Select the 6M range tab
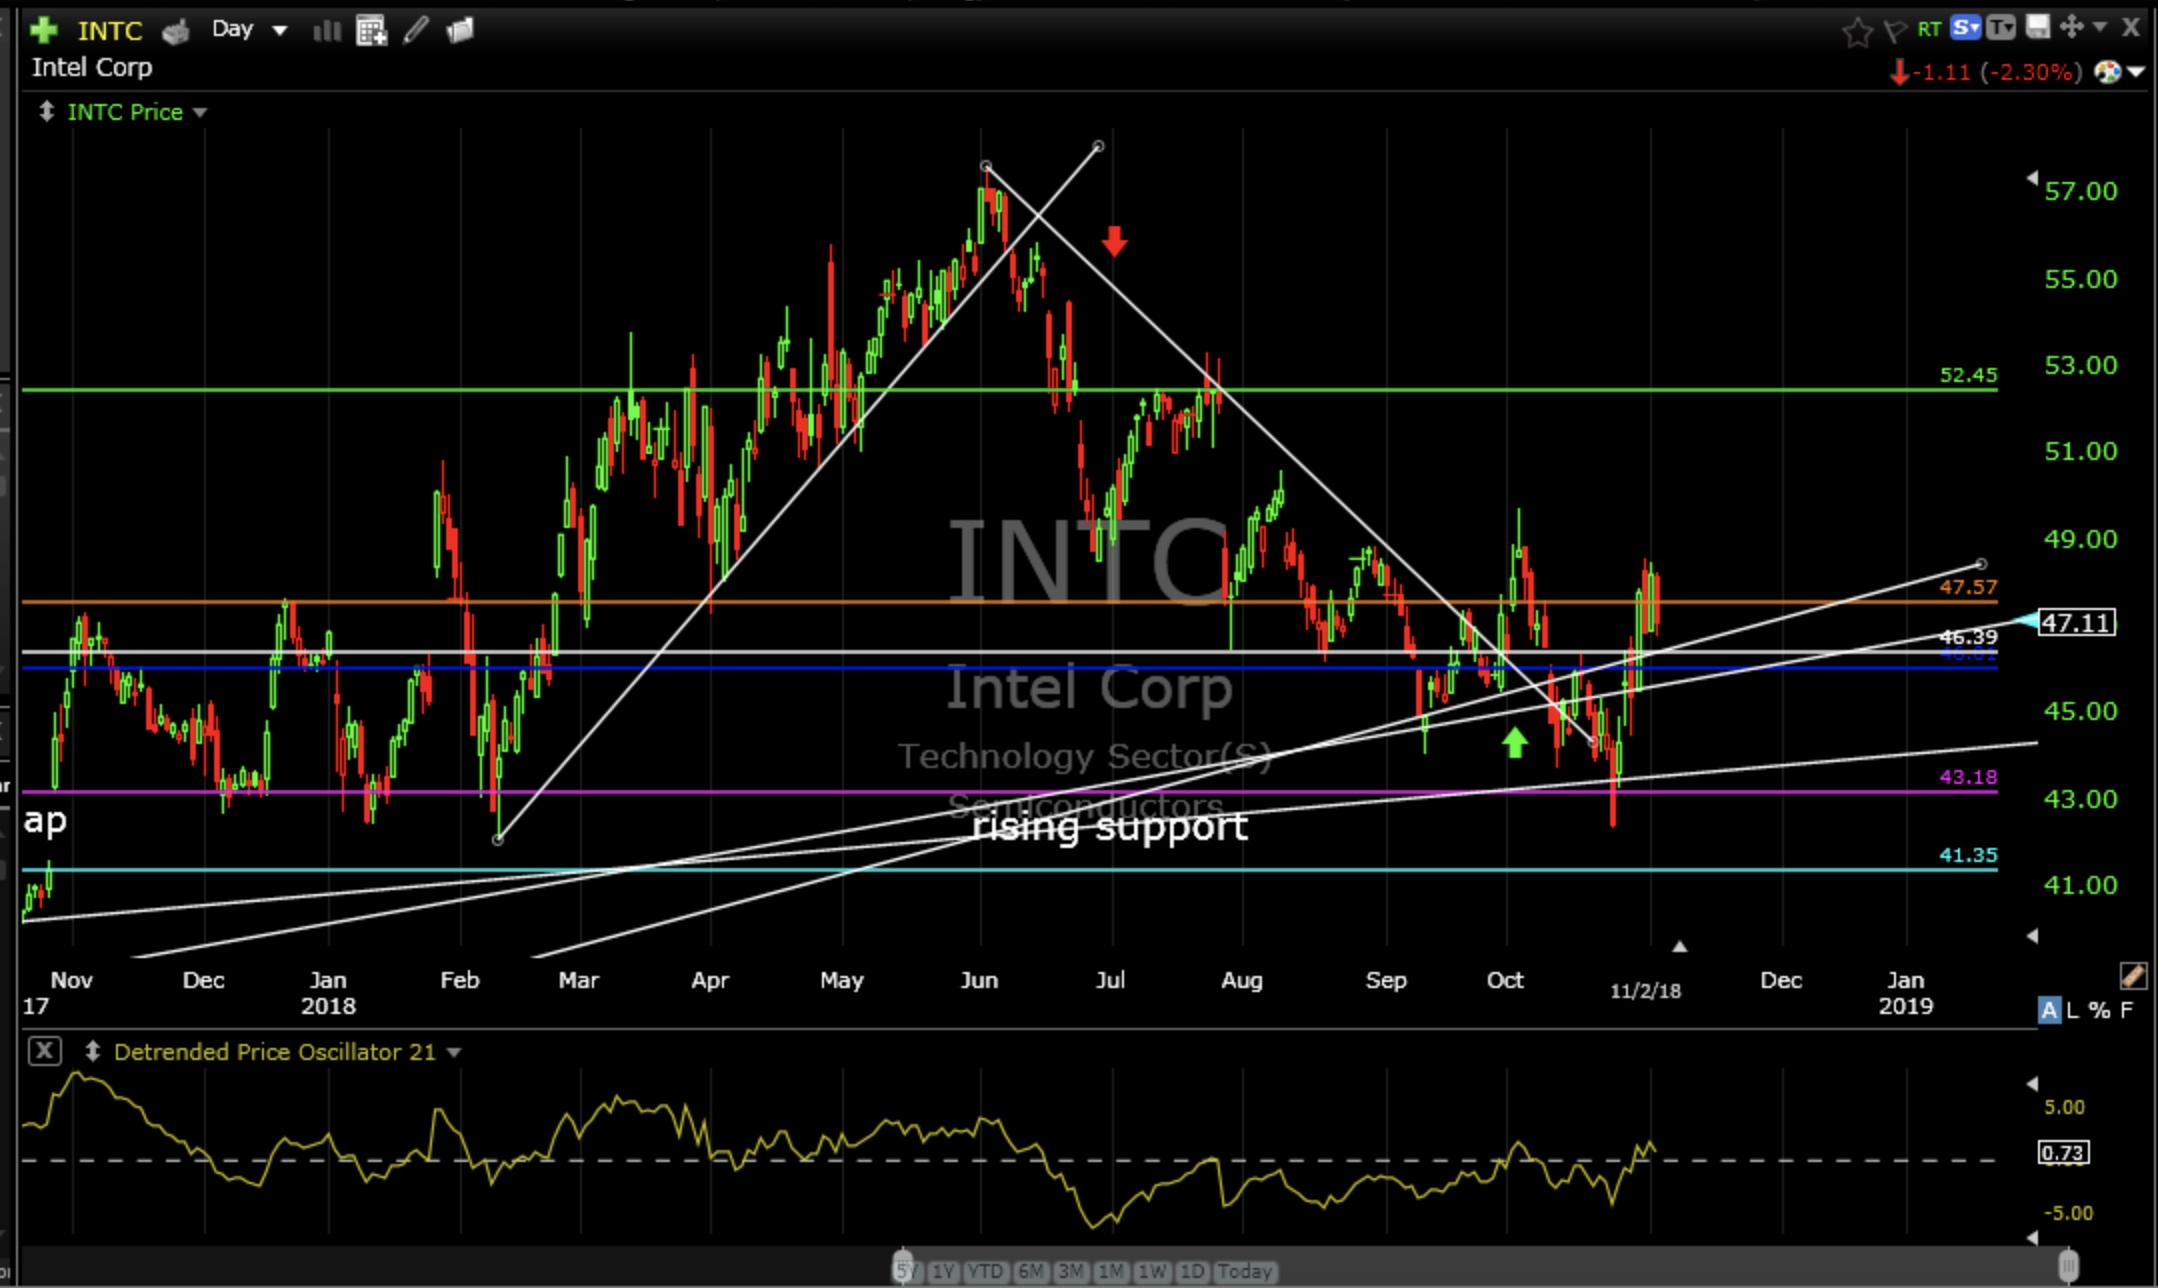2158x1288 pixels. (x=1030, y=1271)
